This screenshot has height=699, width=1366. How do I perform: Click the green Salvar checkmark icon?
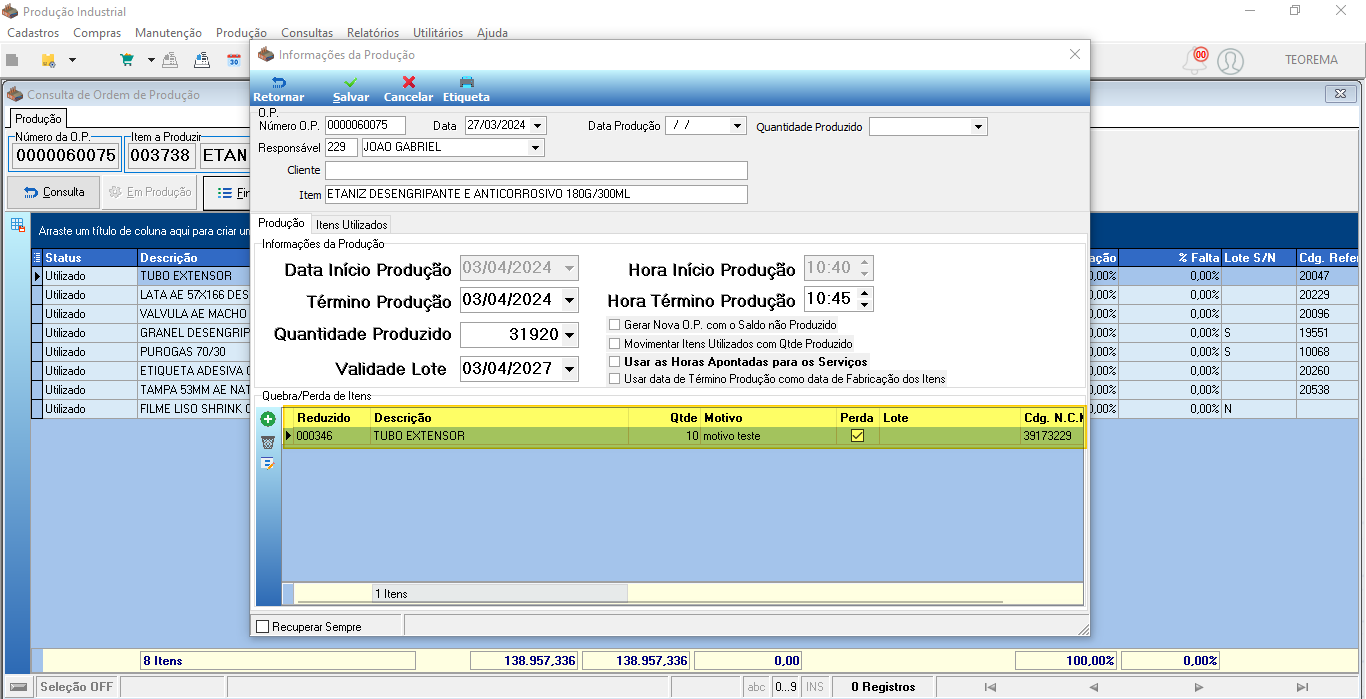351,83
